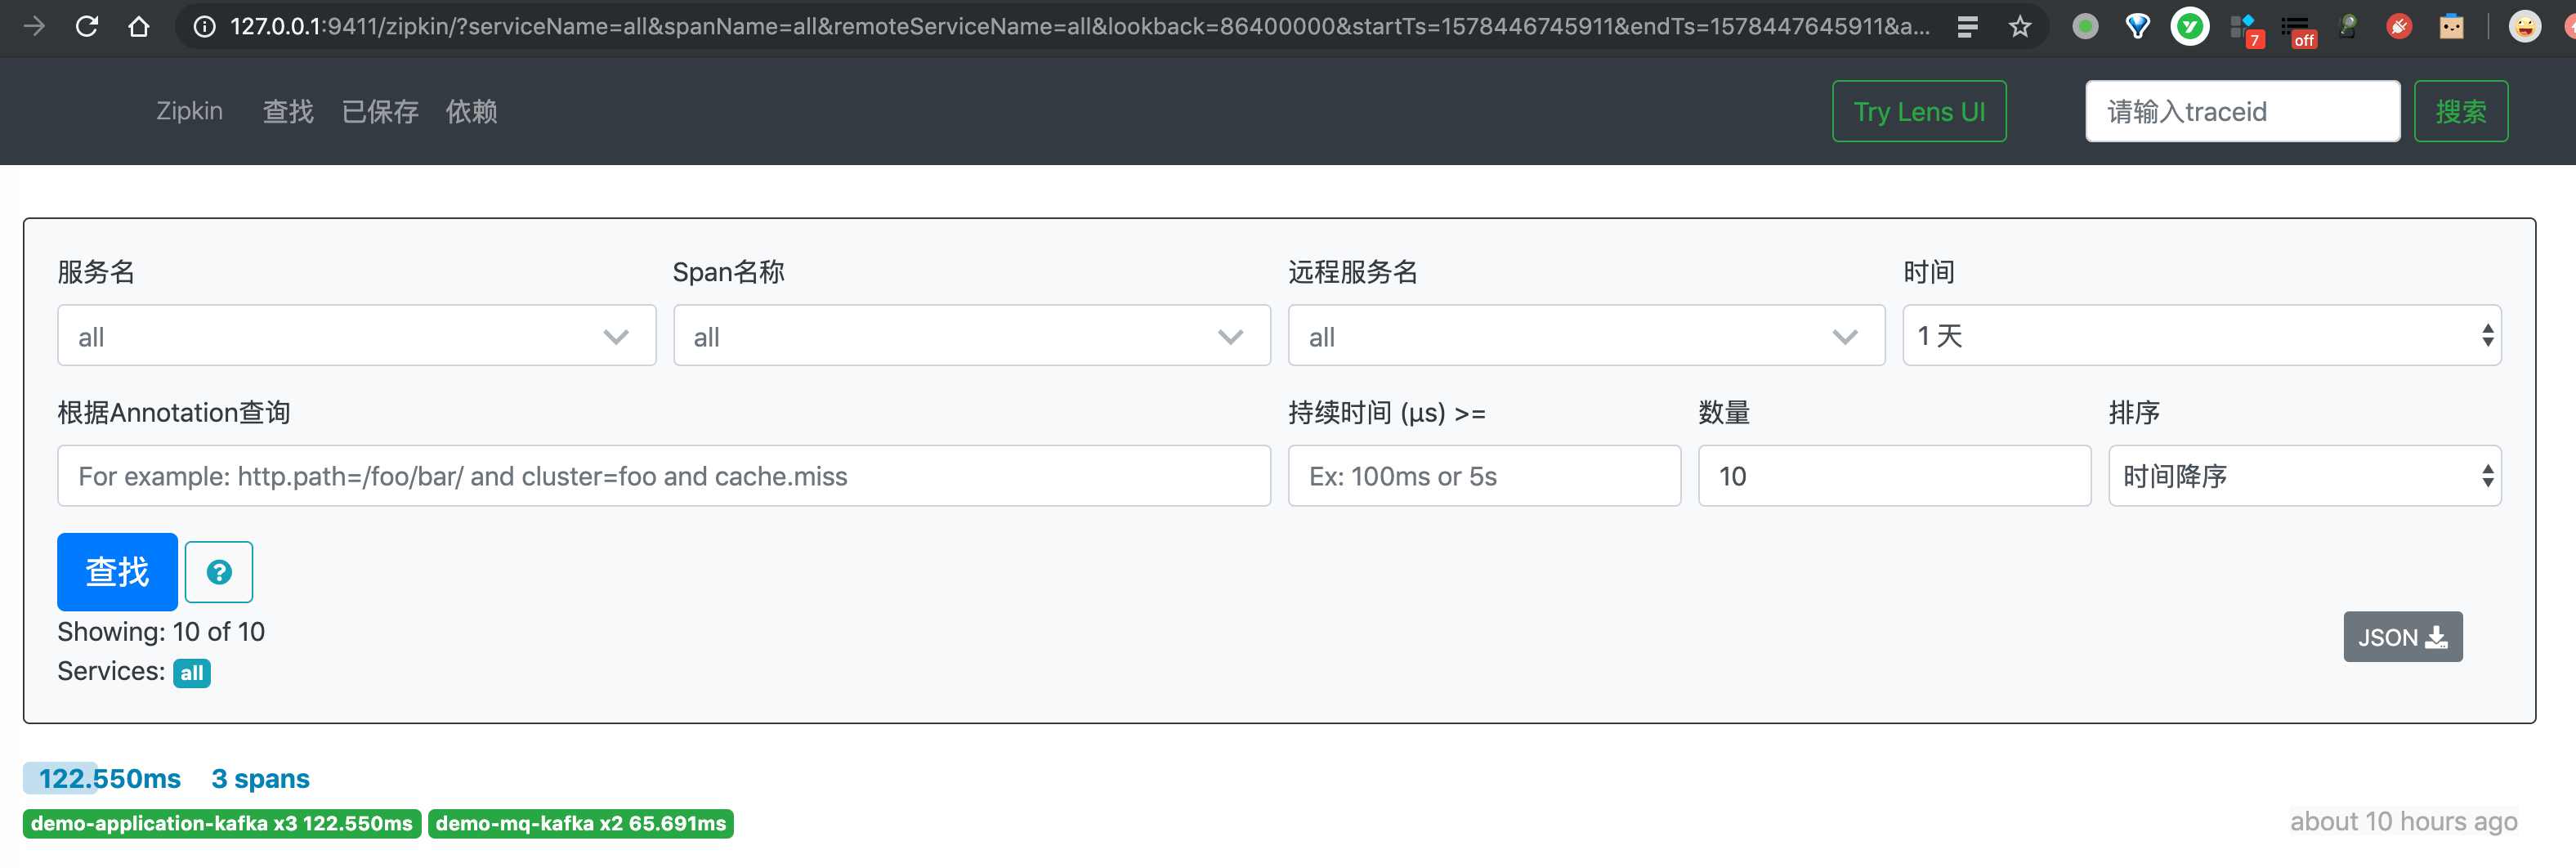Image resolution: width=2576 pixels, height=868 pixels.
Task: Click the blue 查找 search button
Action: [x=117, y=572]
